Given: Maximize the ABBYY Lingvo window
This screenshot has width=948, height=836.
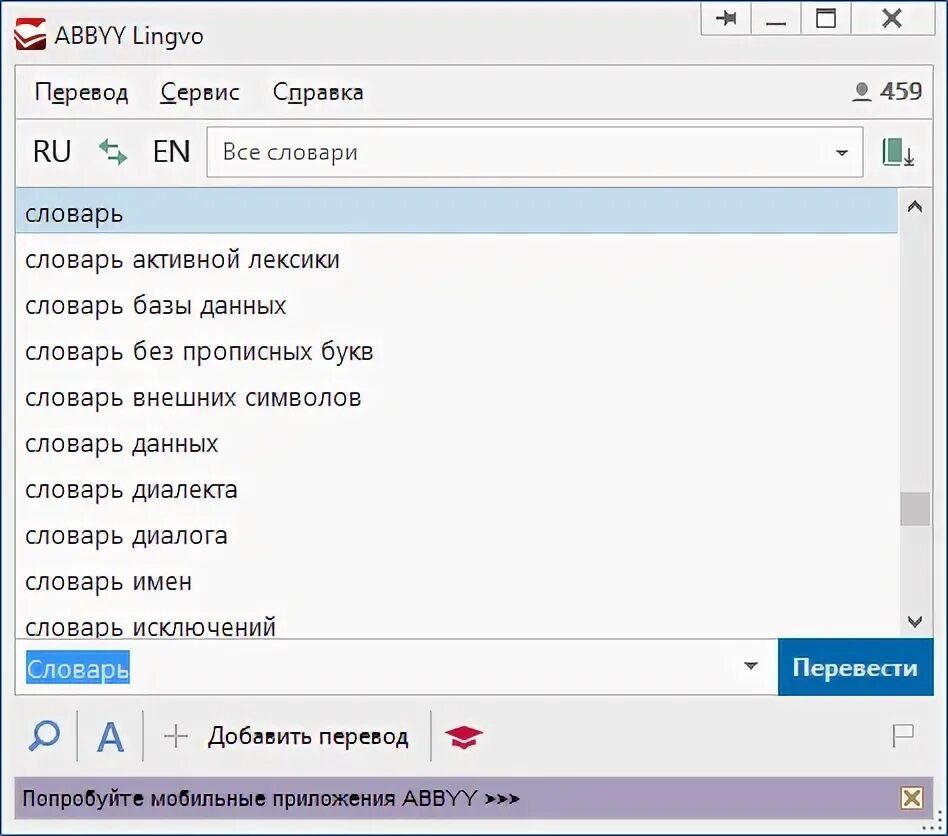Looking at the screenshot, I should (826, 18).
